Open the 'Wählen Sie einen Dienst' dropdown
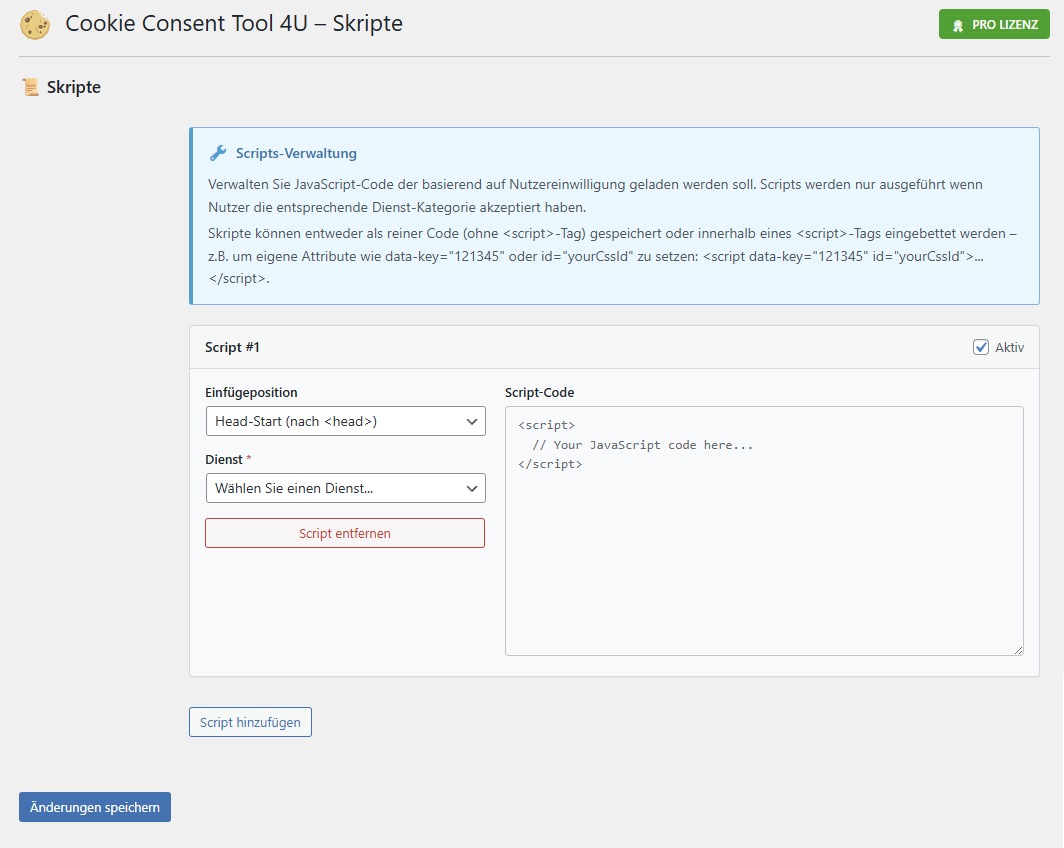The height and width of the screenshot is (848, 1064). [344, 488]
